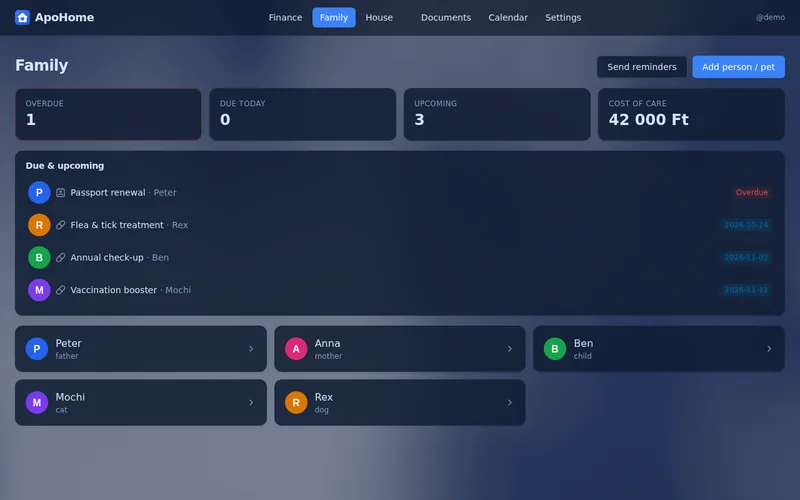Click the ApoHome brand name

[64, 17]
